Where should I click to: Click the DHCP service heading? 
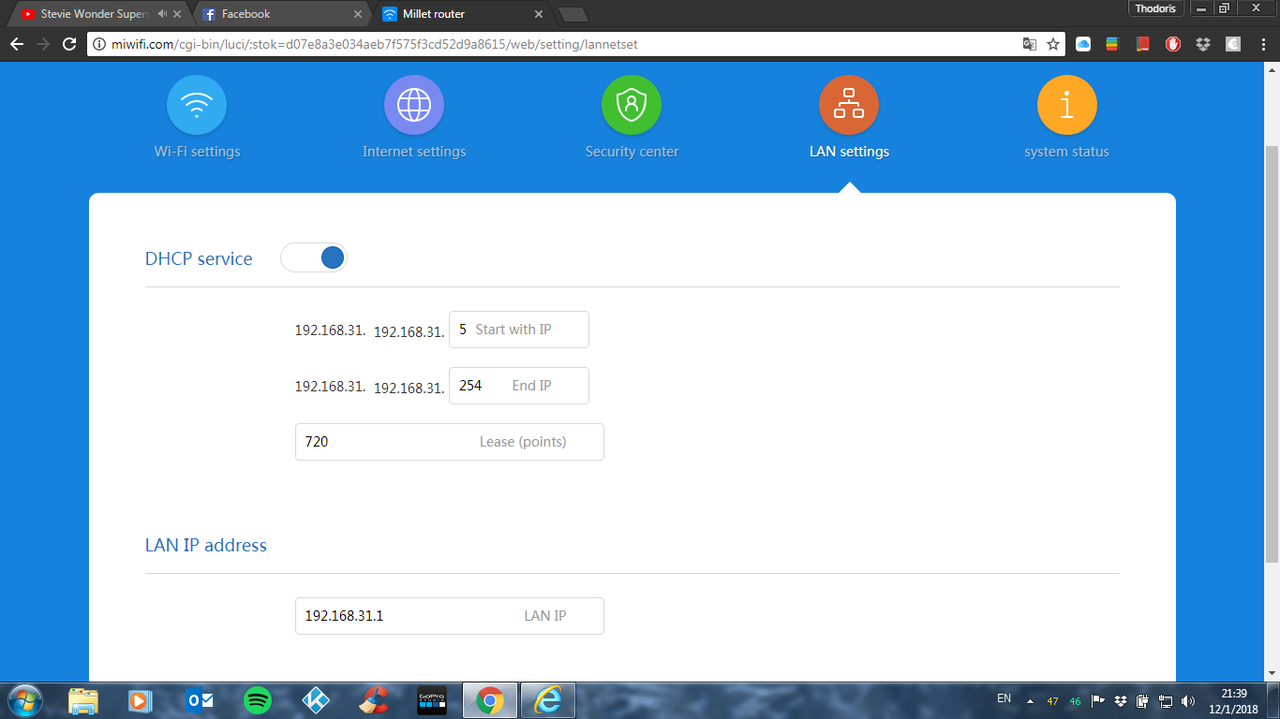199,259
